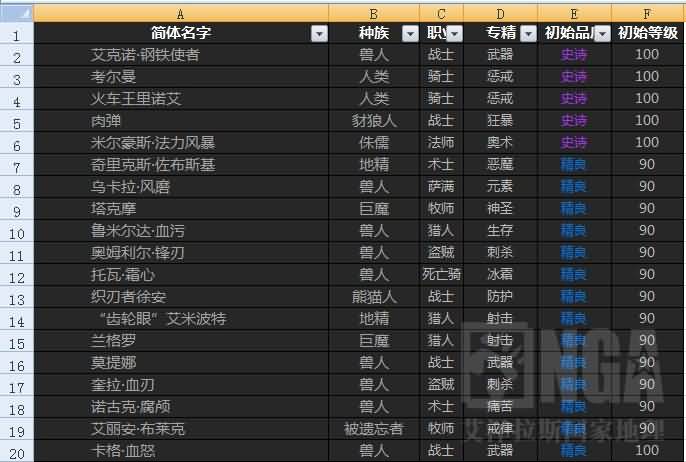Click cell 奥姆利尔·锋刃
This screenshot has height=462, width=686.
point(181,253)
